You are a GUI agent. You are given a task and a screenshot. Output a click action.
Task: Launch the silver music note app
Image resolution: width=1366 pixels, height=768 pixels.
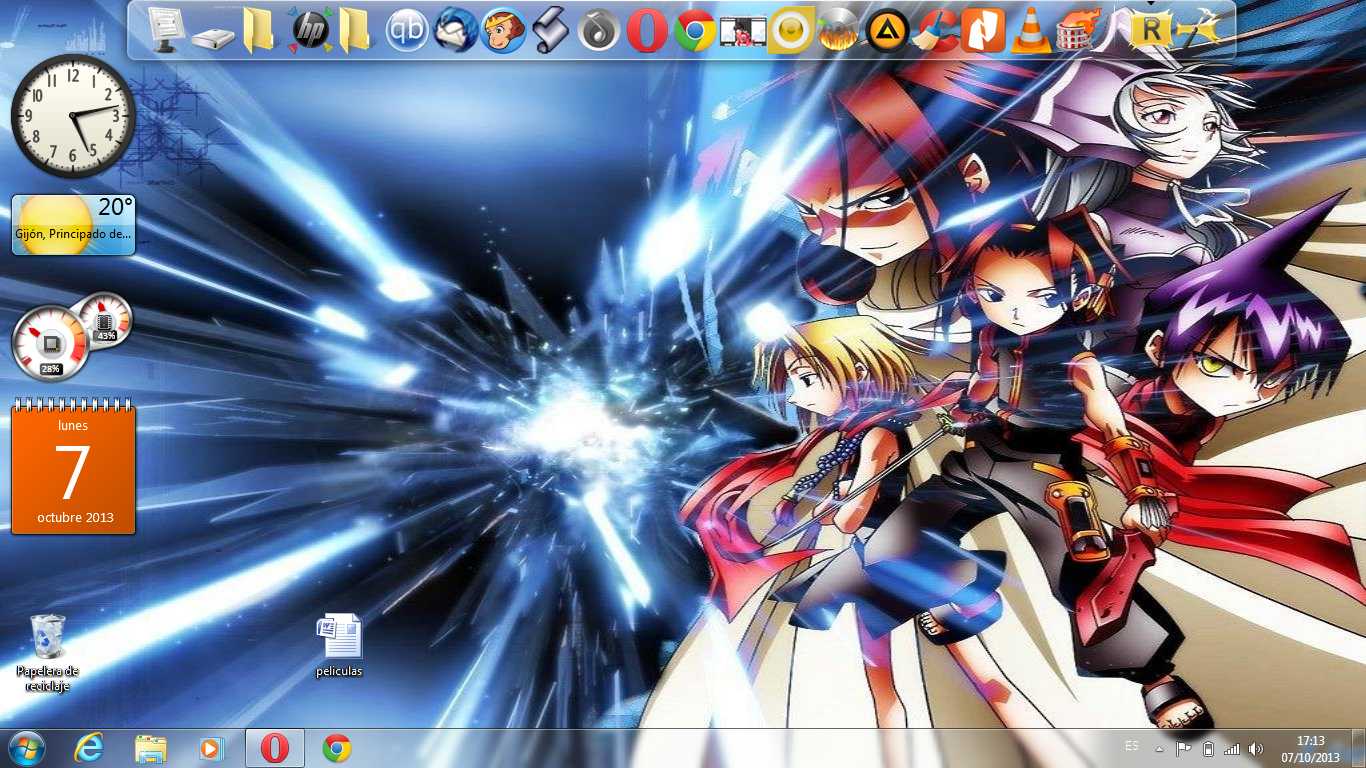[x=599, y=31]
